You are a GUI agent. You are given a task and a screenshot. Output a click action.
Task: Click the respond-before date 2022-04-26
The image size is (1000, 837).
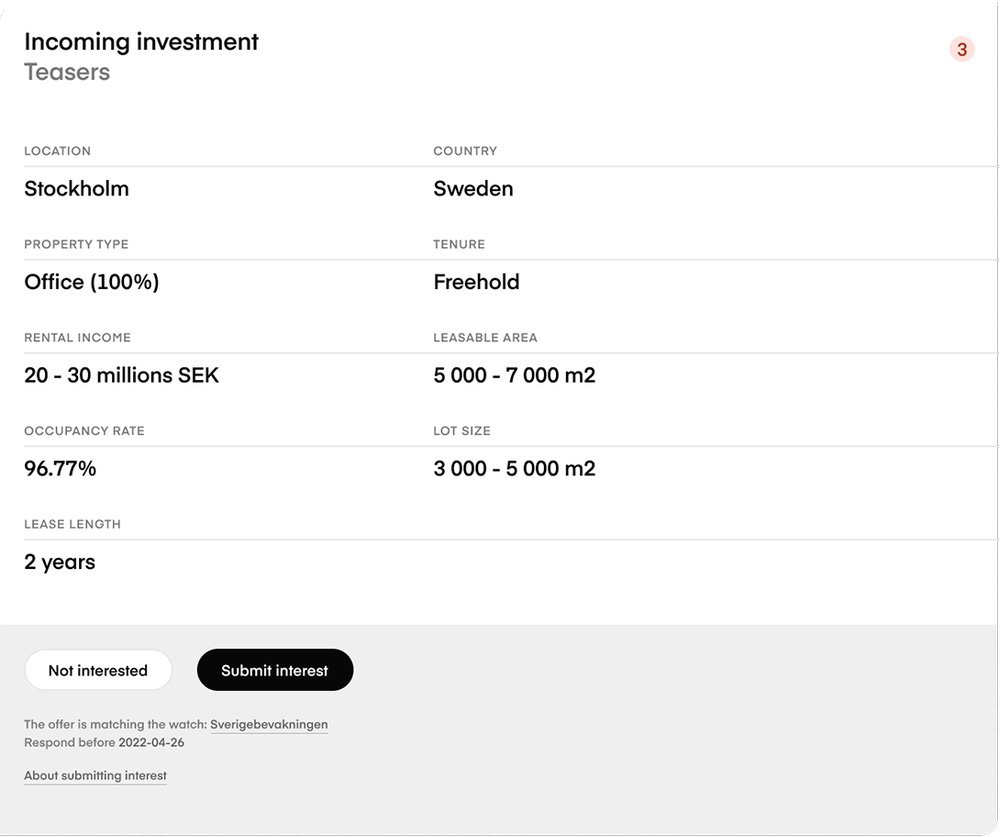tap(152, 743)
